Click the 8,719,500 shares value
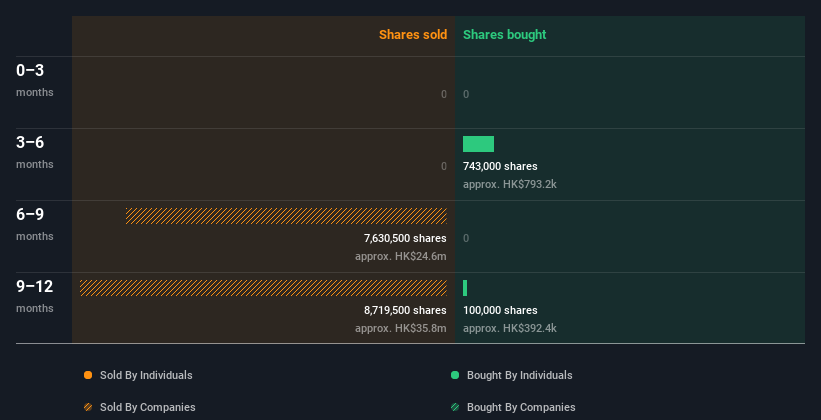Viewport: 821px width, 420px height. (405, 311)
